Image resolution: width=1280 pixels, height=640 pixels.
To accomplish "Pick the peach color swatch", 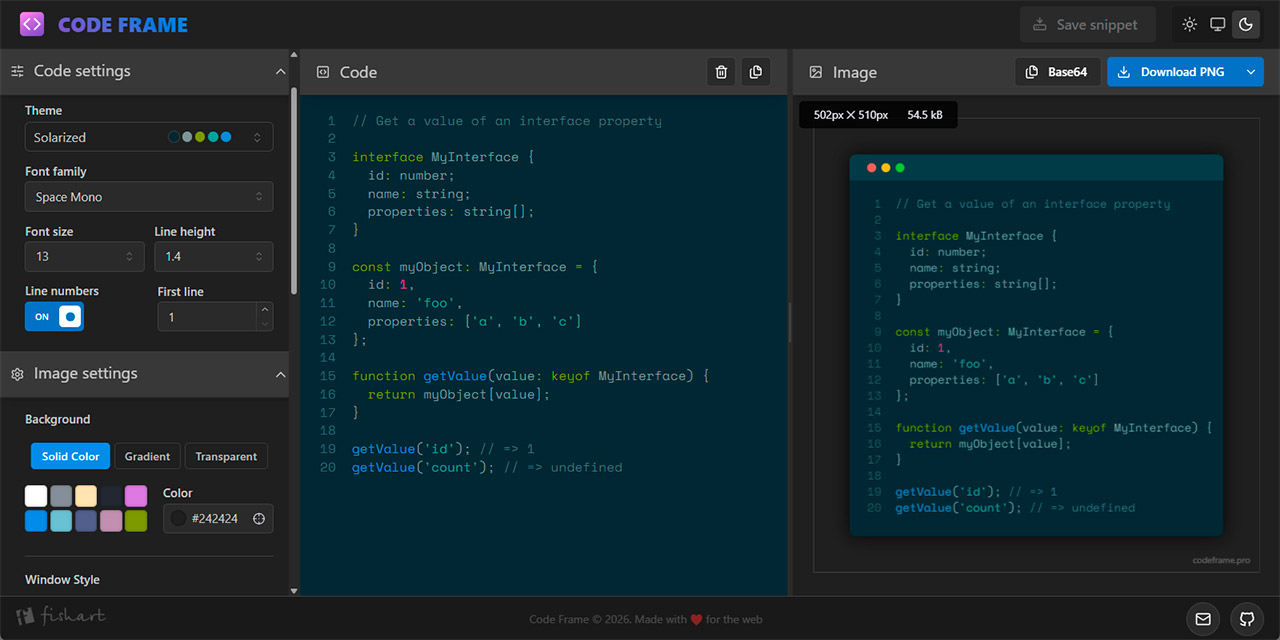I will click(86, 496).
